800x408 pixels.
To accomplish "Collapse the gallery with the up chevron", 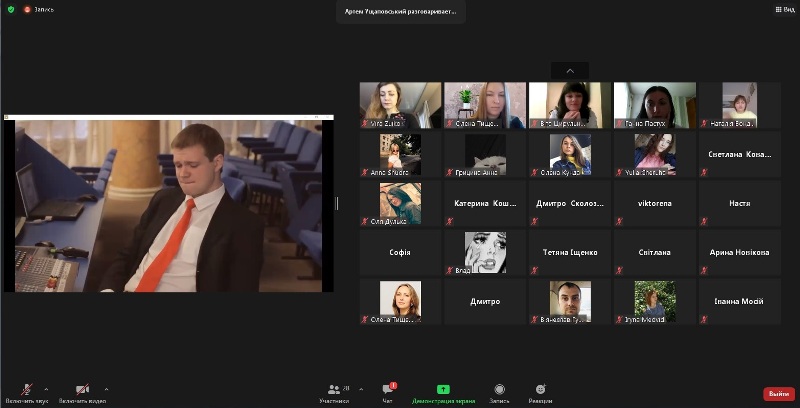I will pyautogui.click(x=570, y=71).
